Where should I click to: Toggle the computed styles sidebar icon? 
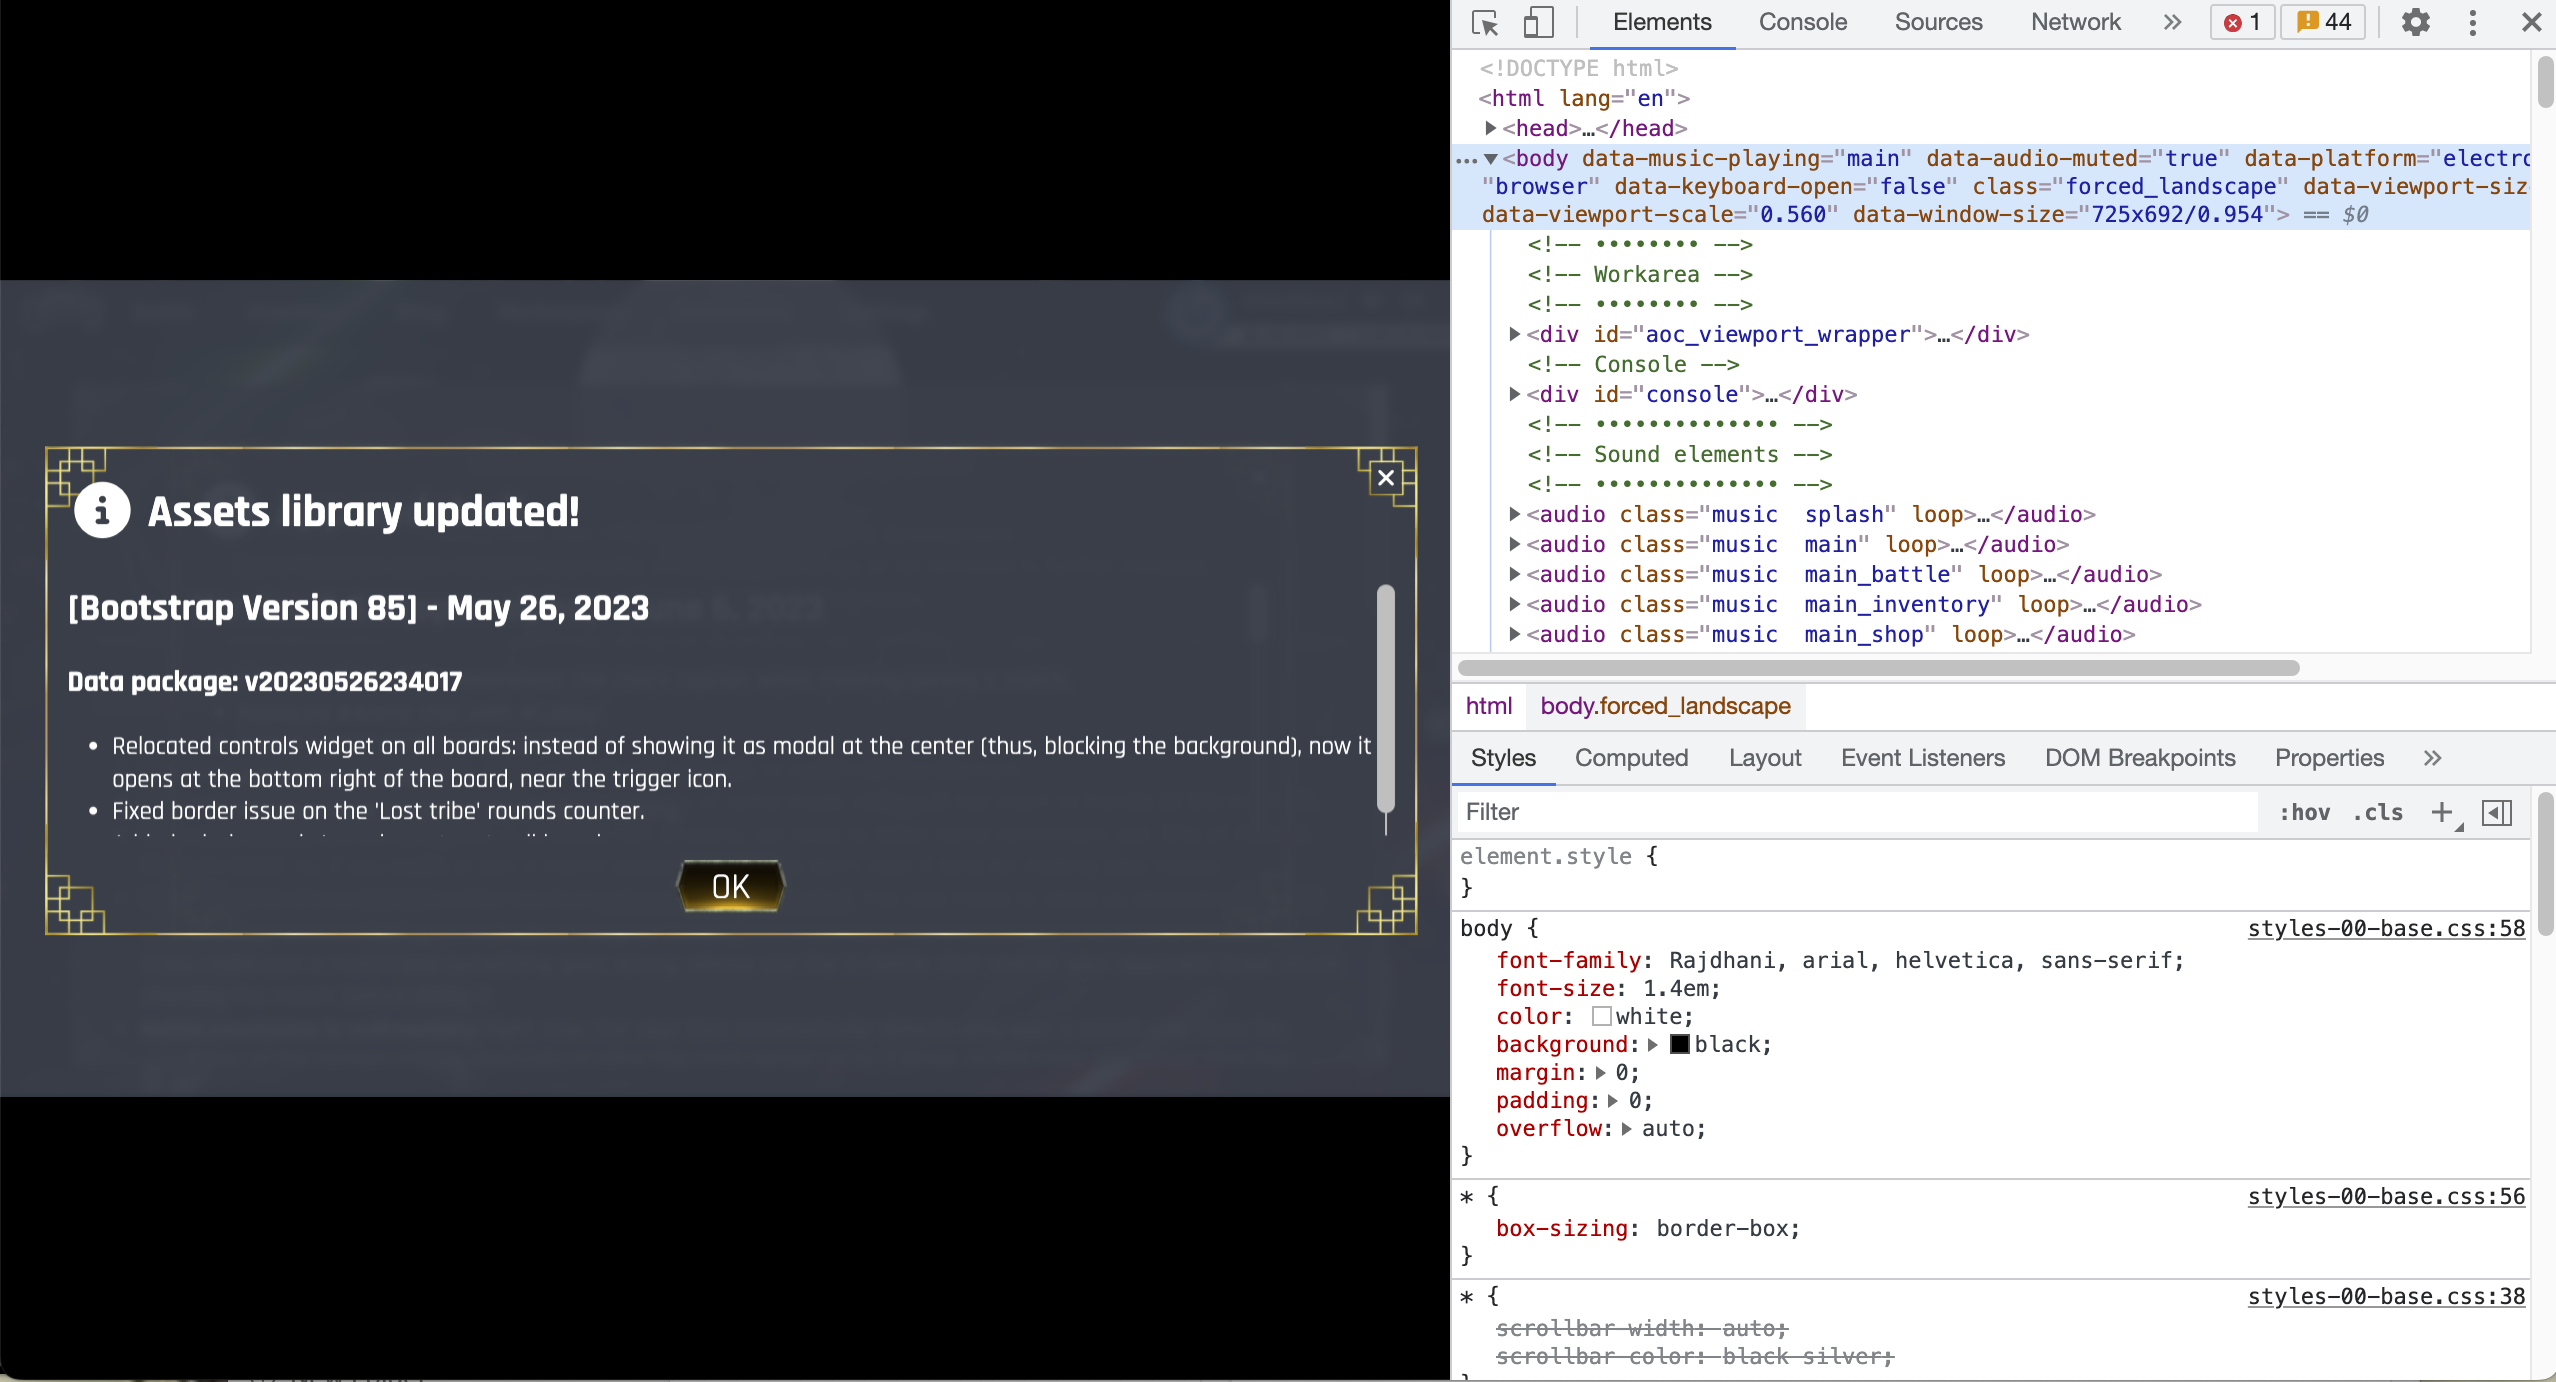pyautogui.click(x=2497, y=812)
